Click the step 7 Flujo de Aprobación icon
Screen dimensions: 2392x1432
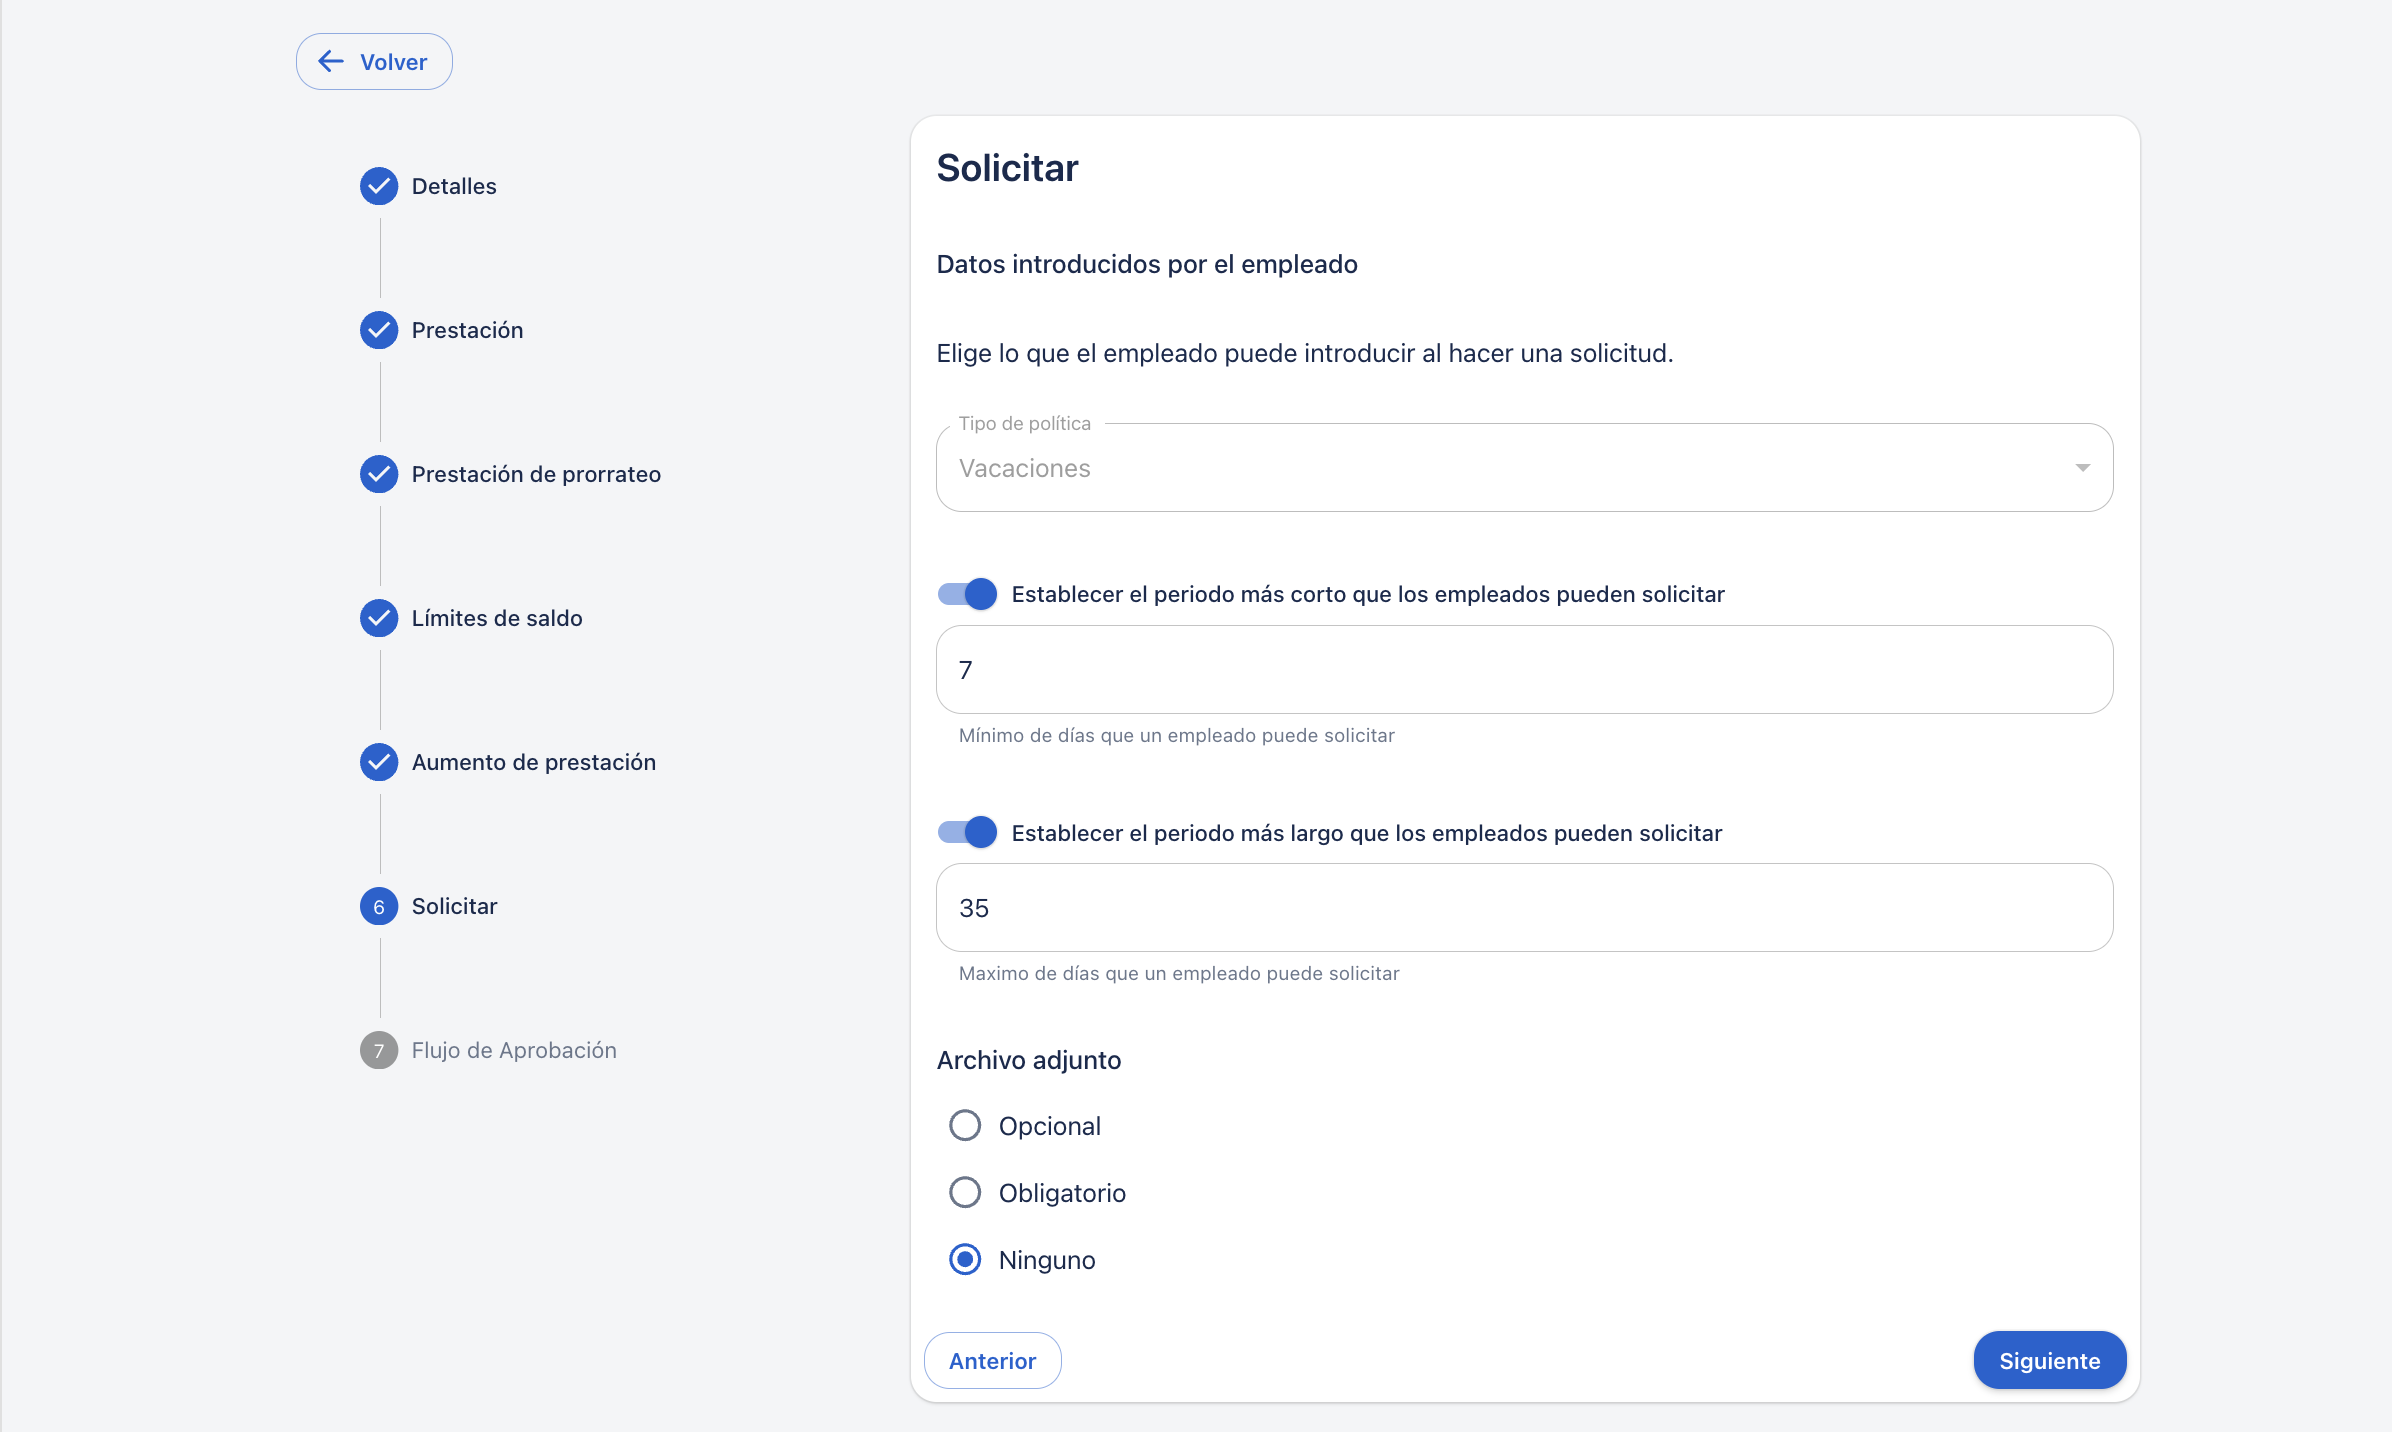(379, 1050)
